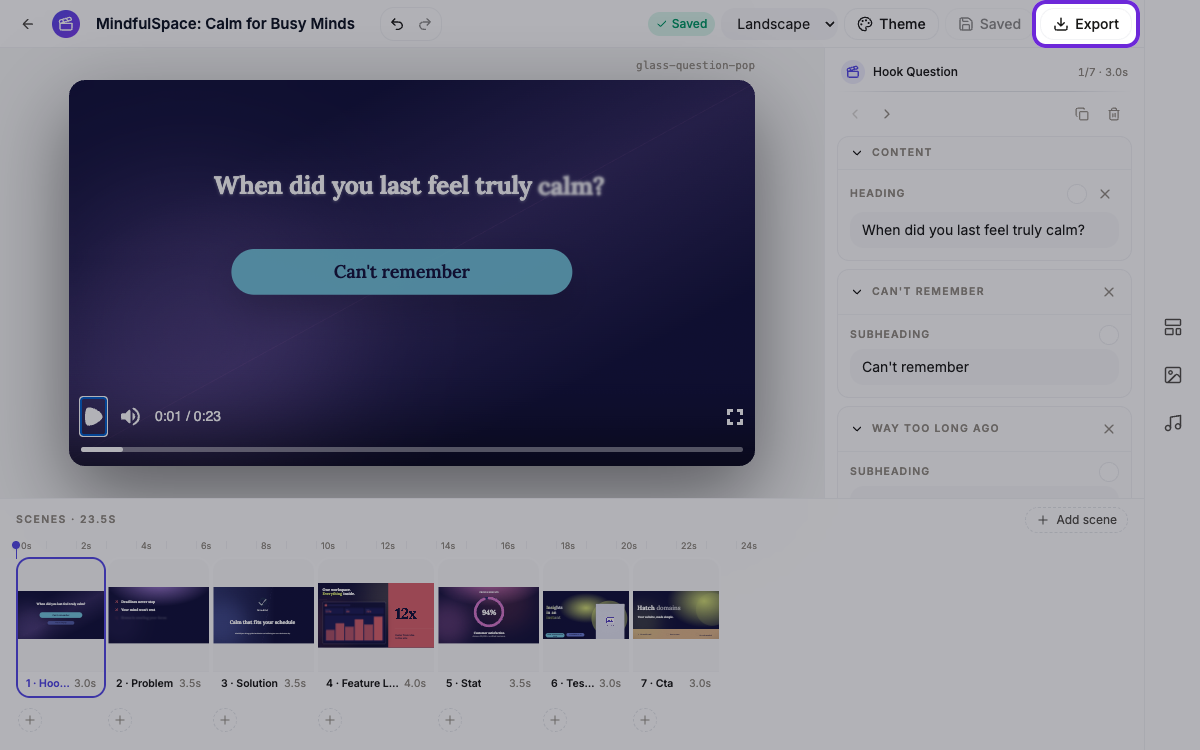1200x750 pixels.
Task: Collapse the WAY TOO LONG AGO section
Action: tap(857, 428)
